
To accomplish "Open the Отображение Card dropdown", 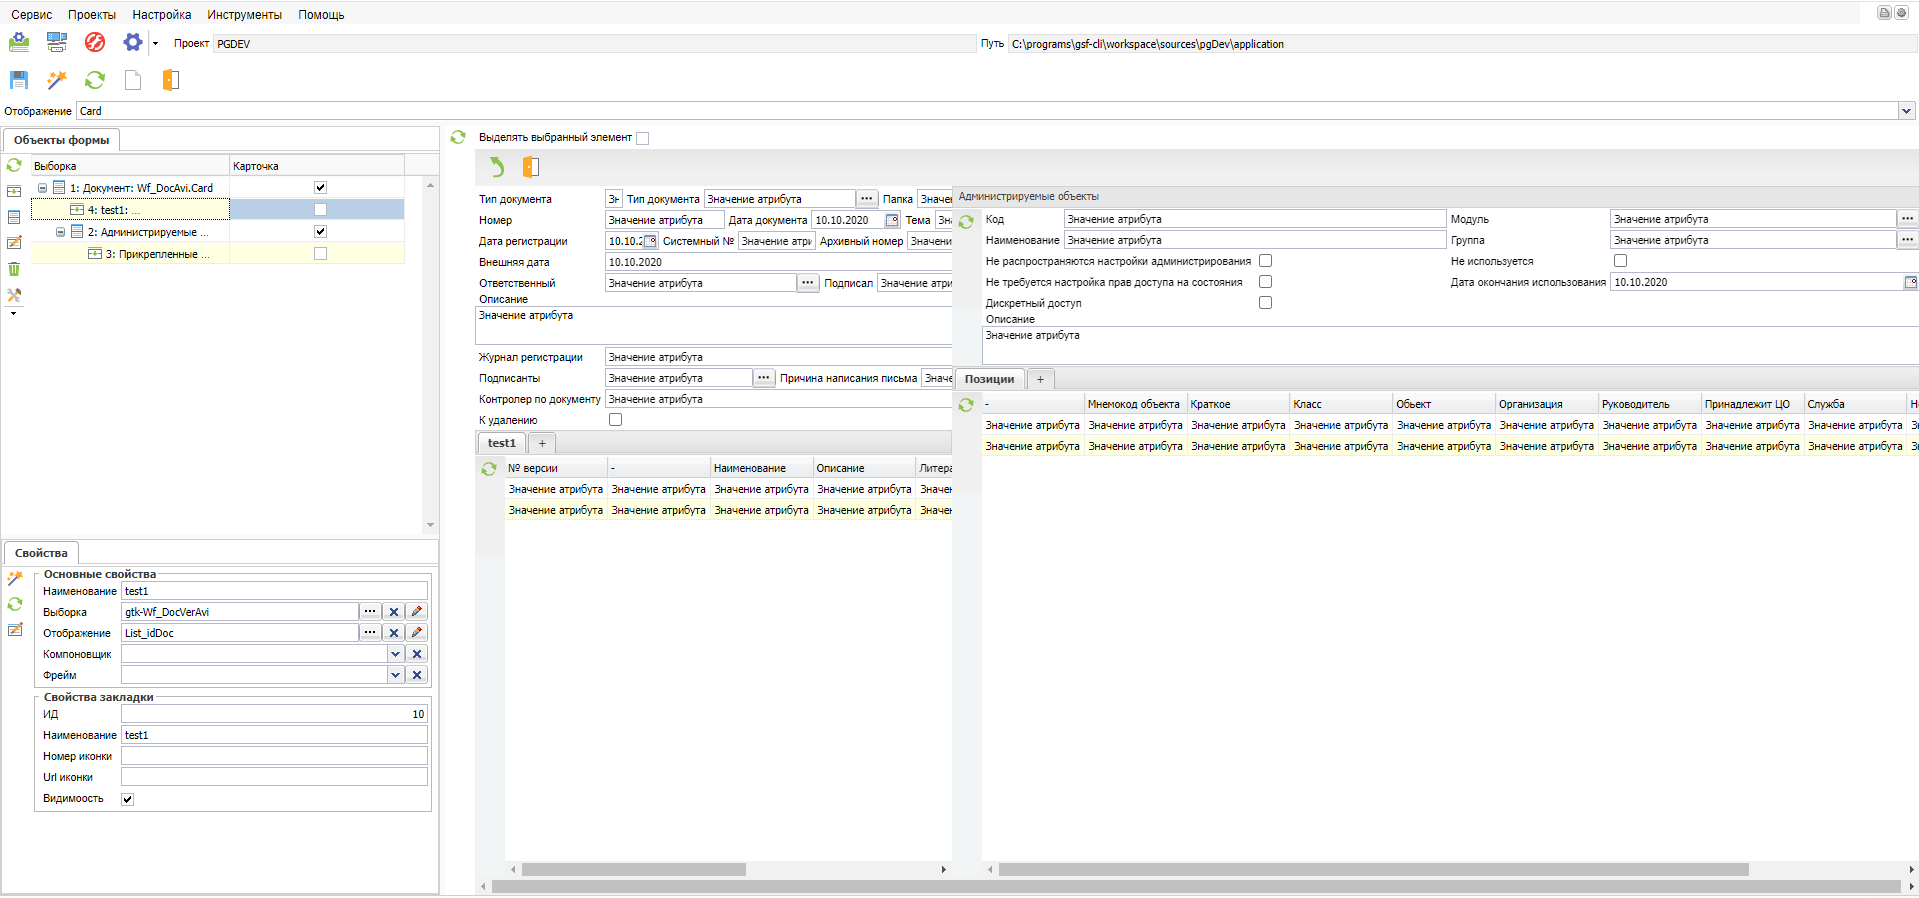I will [x=1906, y=111].
